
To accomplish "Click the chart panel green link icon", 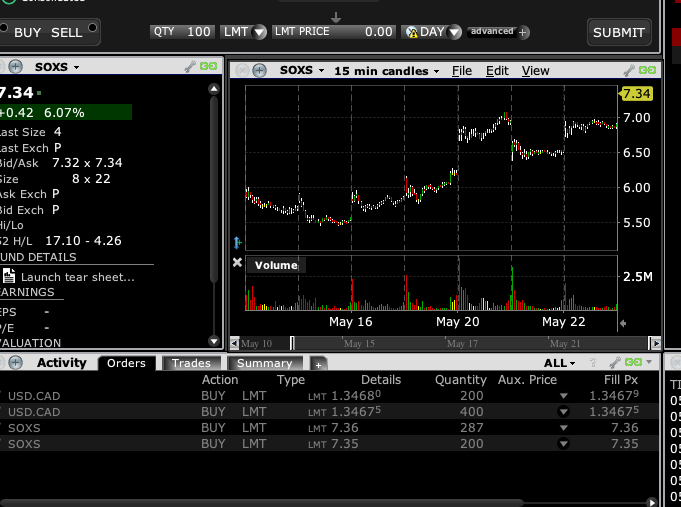I will coord(649,71).
